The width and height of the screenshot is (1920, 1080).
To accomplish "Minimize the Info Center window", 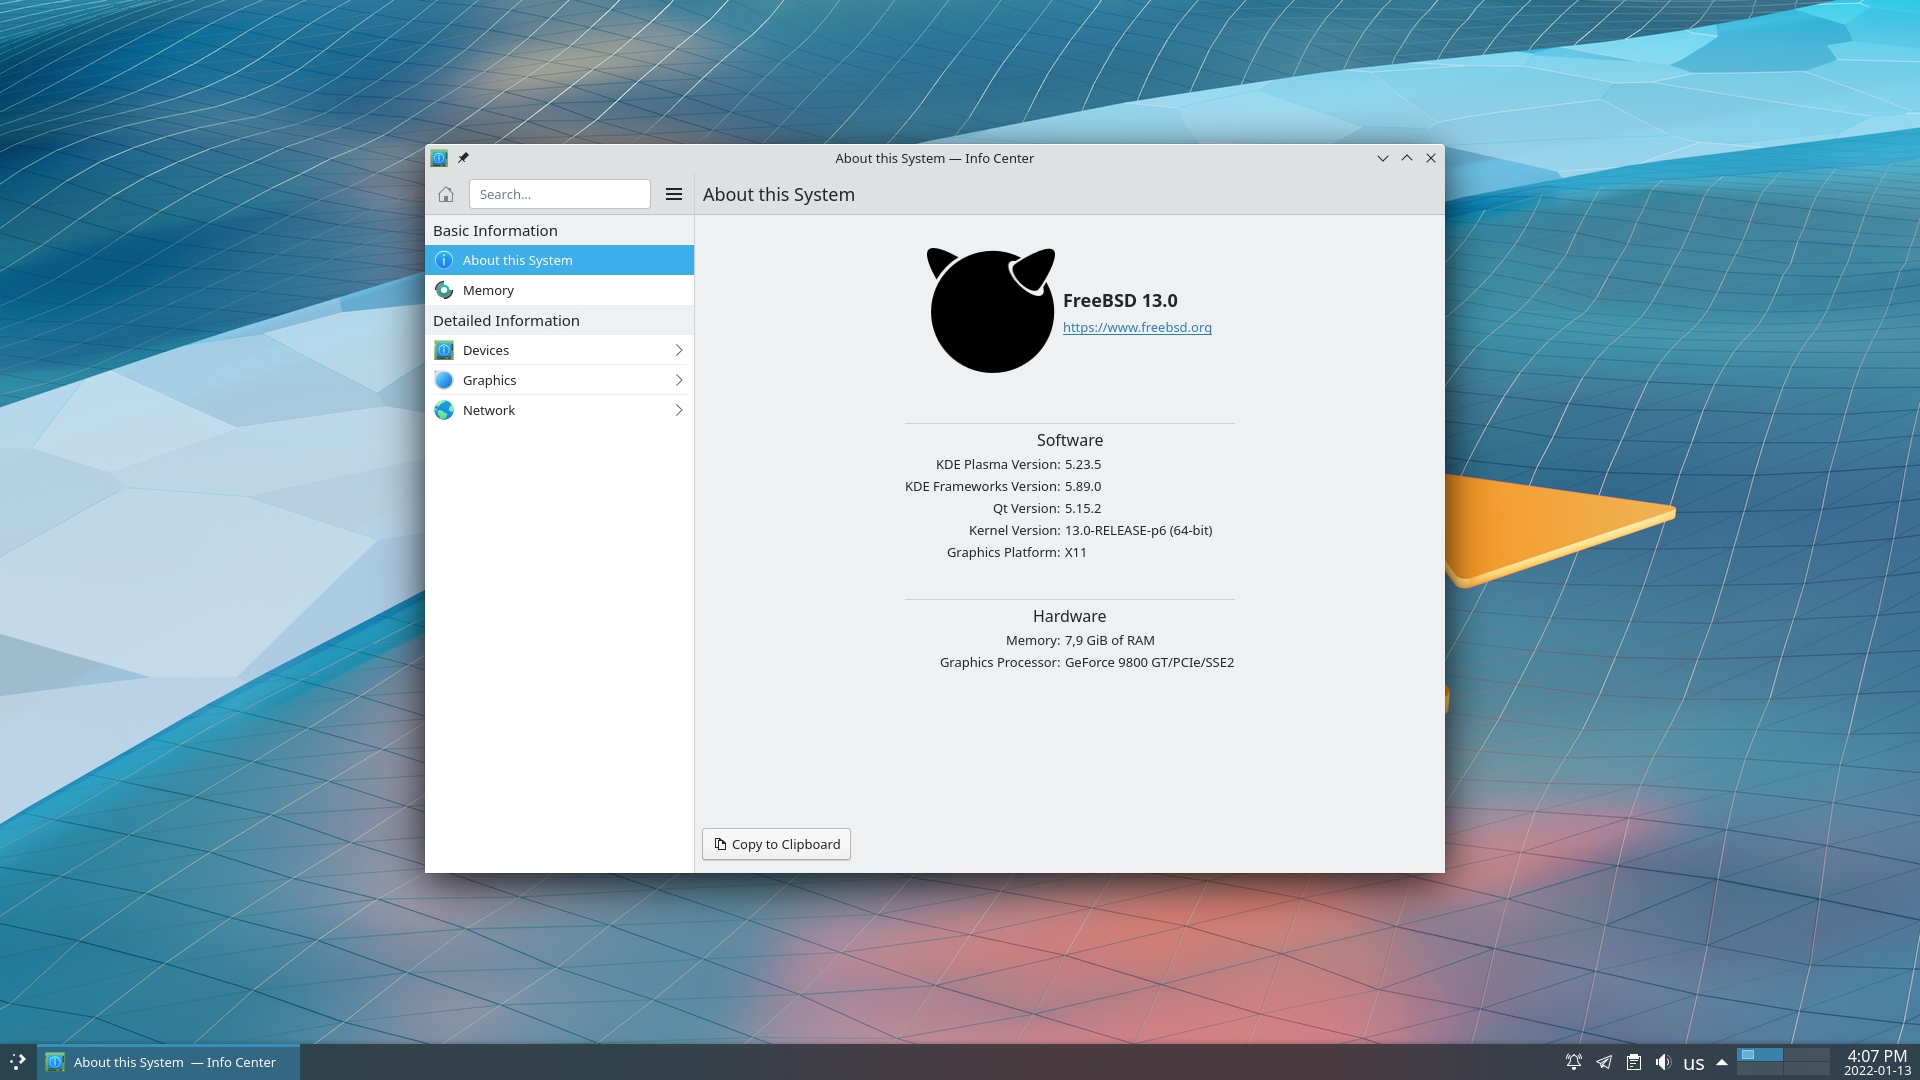I will [x=1383, y=158].
